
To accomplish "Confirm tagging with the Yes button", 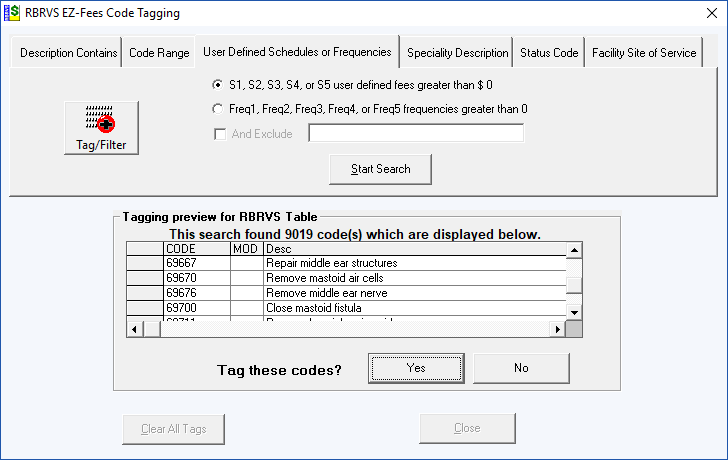I will 416,368.
